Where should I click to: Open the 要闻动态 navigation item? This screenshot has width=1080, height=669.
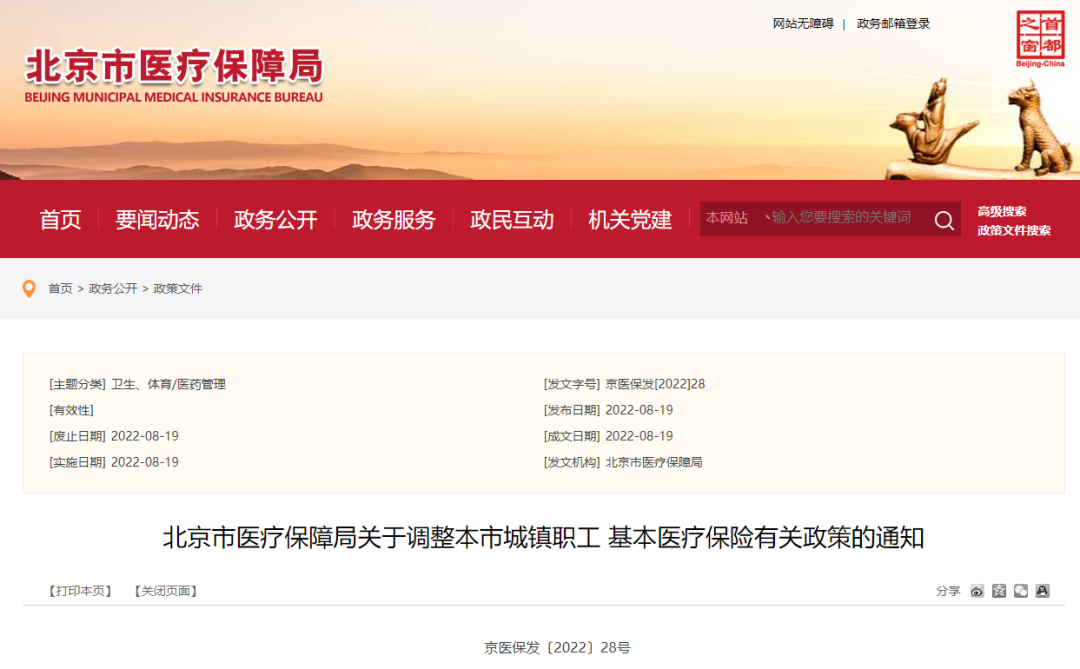click(x=157, y=219)
